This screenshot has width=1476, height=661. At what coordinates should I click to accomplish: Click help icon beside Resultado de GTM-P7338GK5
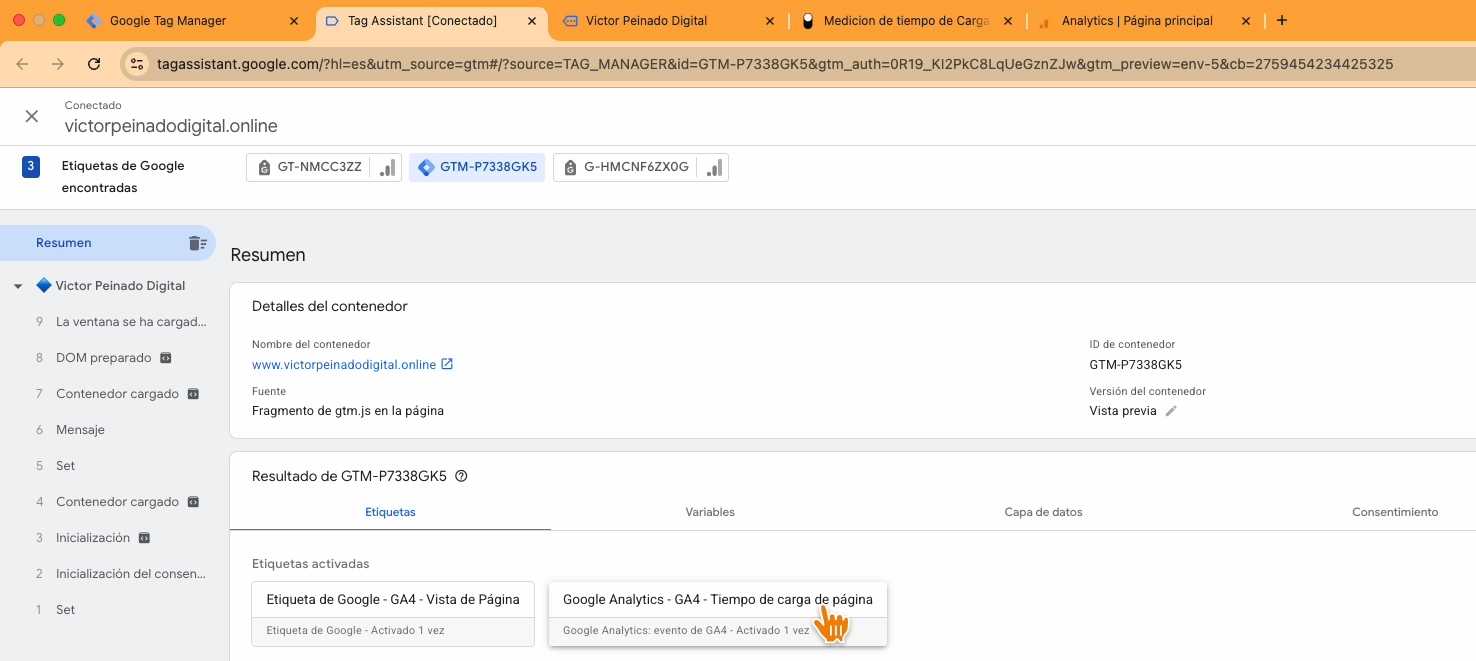coord(461,476)
